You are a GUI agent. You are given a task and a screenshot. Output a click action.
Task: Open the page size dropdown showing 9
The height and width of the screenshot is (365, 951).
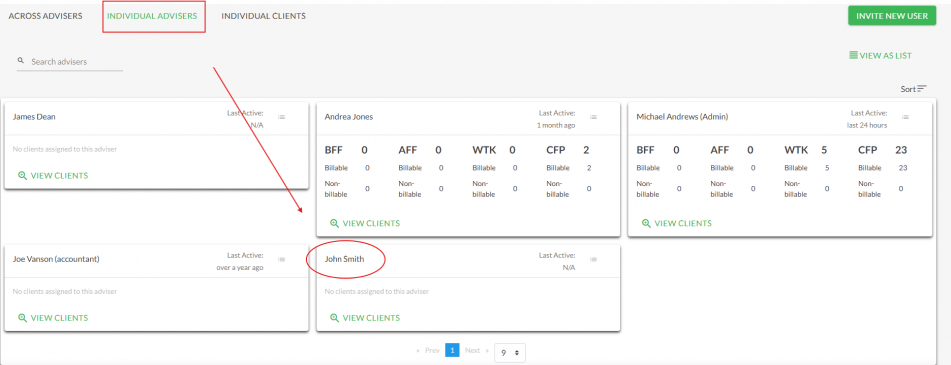[x=509, y=352]
